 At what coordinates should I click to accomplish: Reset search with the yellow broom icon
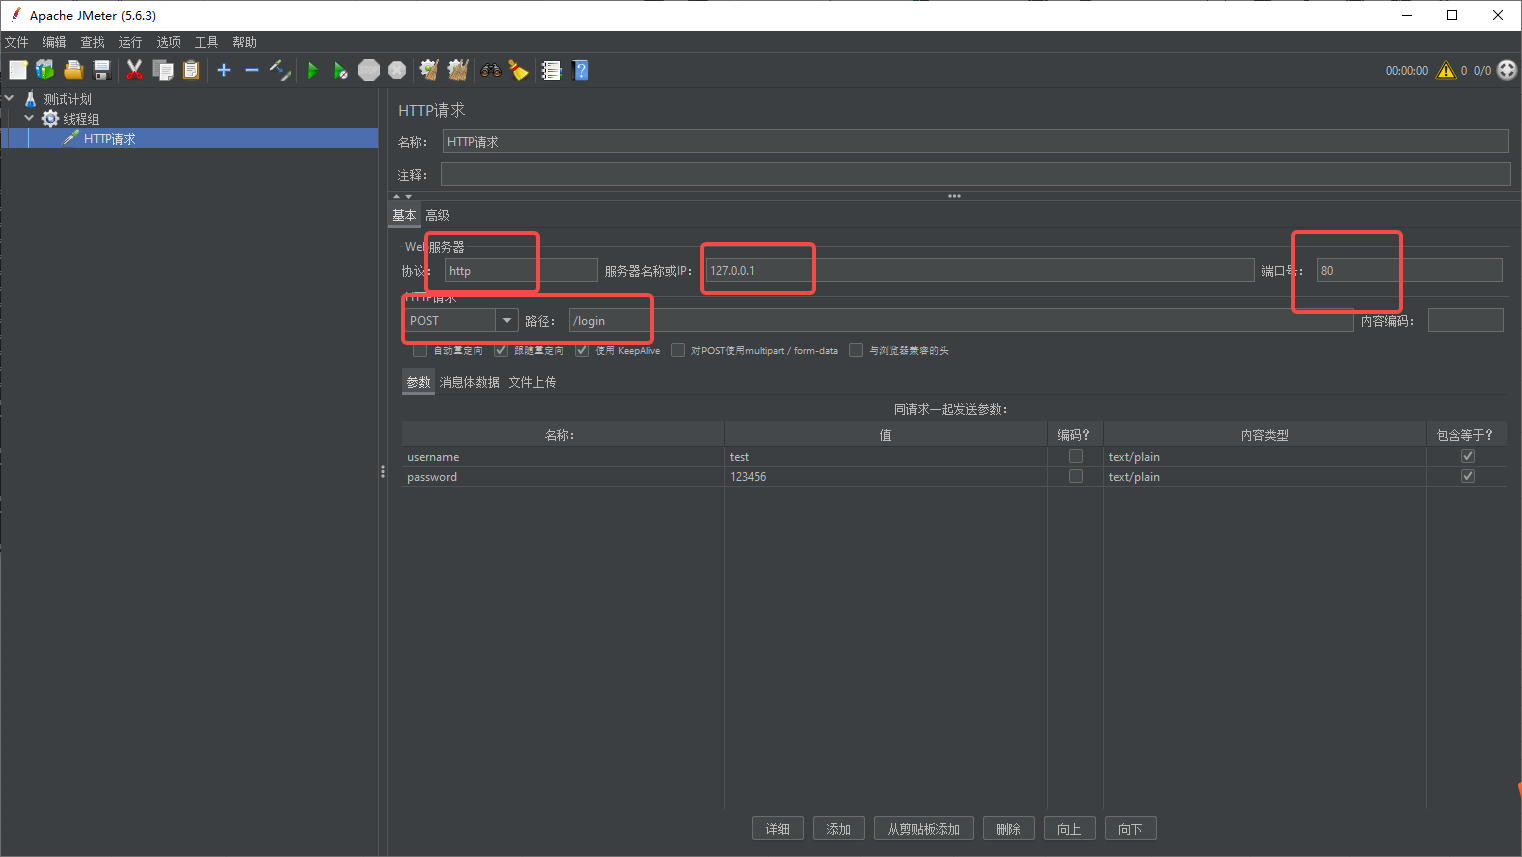pyautogui.click(x=519, y=70)
